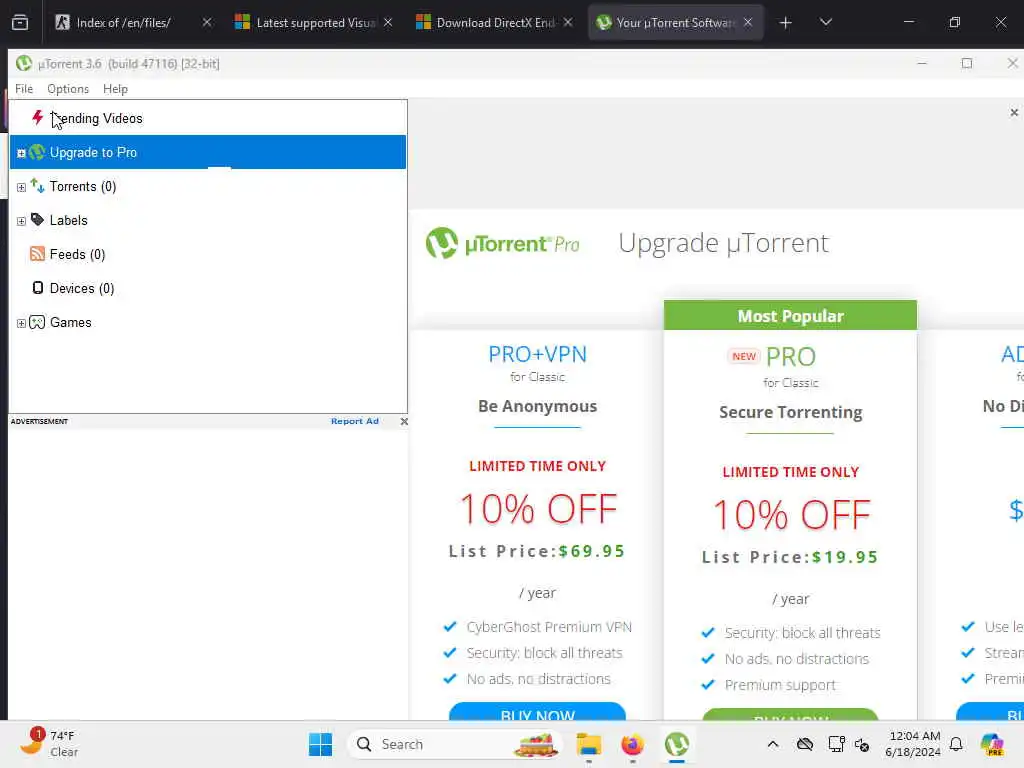Select Trending Videos in sidebar
The image size is (1024, 768).
pos(208,118)
